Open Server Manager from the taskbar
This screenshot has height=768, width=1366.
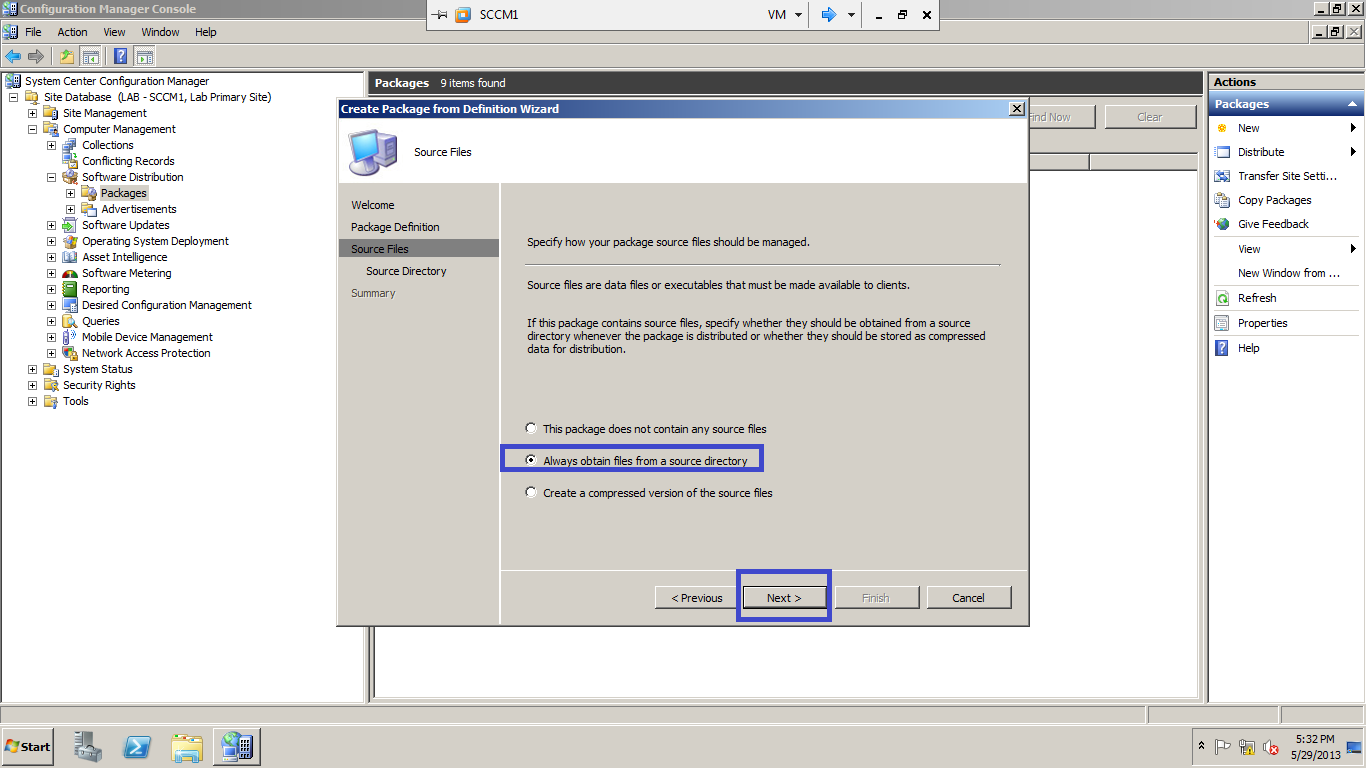[x=88, y=747]
